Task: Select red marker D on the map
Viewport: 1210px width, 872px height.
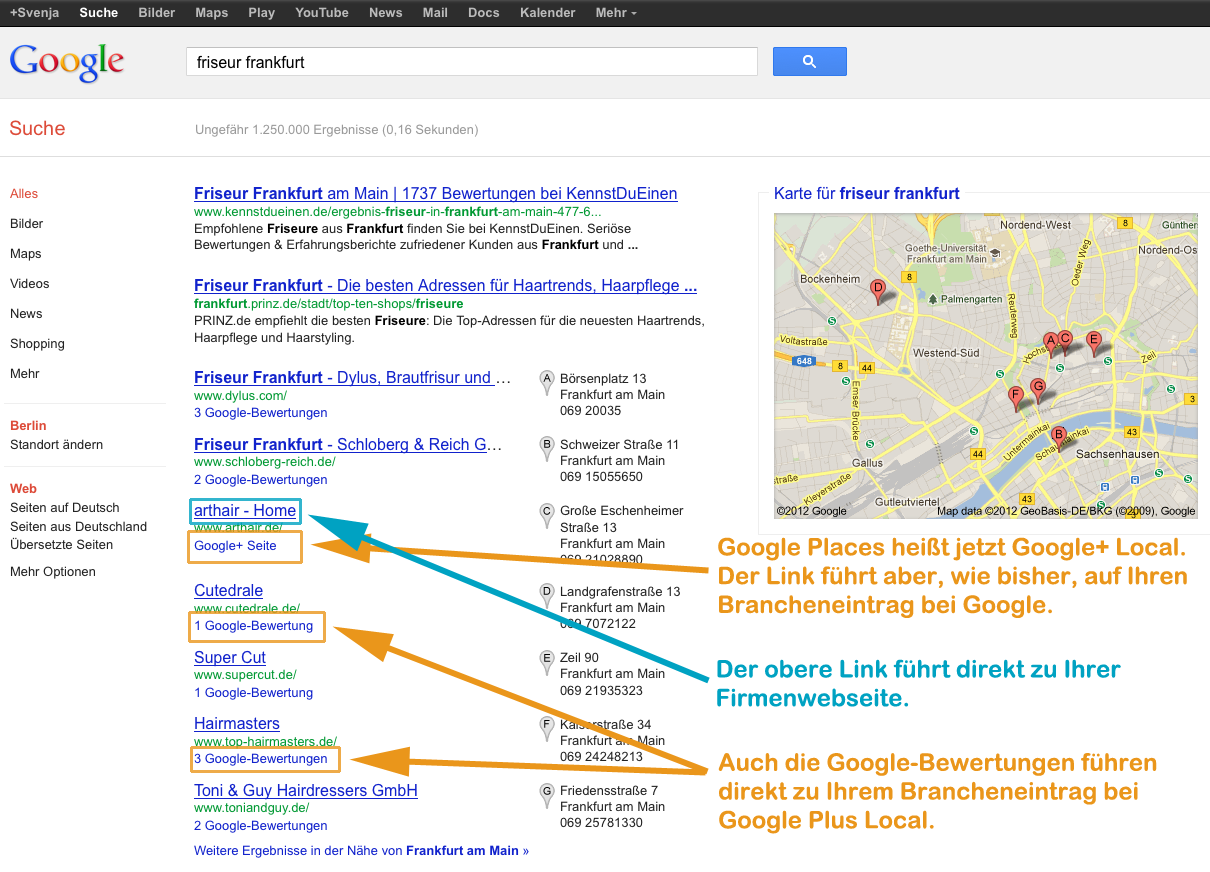Action: 878,291
